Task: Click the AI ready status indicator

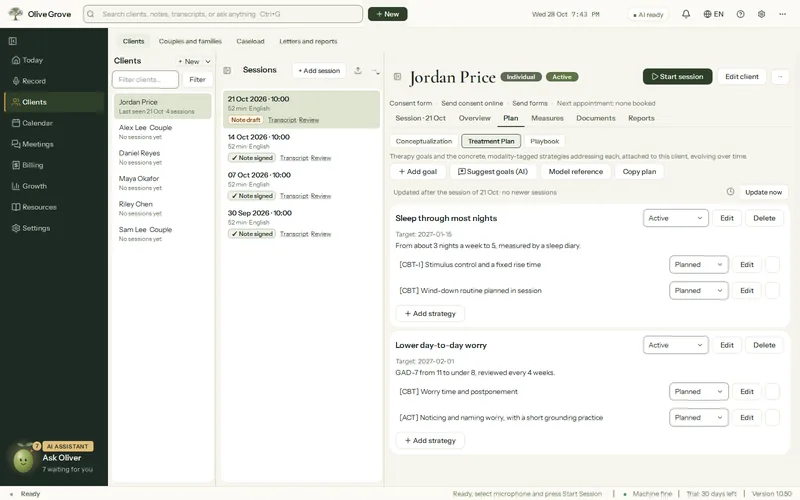Action: pos(648,15)
